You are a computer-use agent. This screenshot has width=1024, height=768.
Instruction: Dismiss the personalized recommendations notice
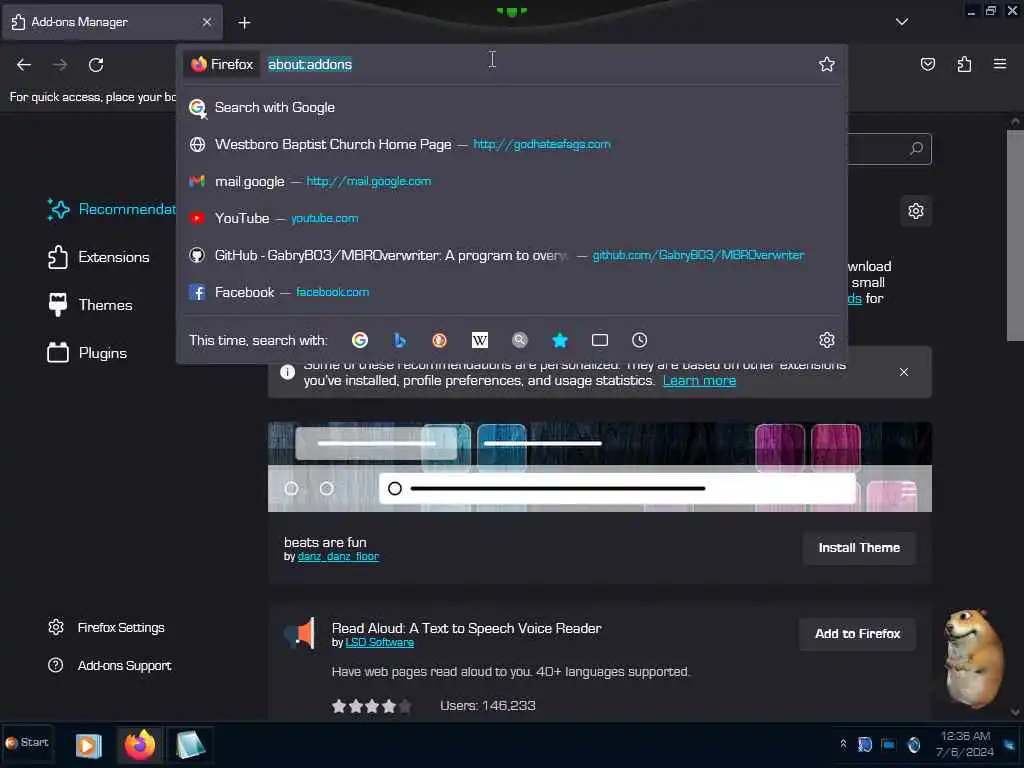tap(904, 372)
